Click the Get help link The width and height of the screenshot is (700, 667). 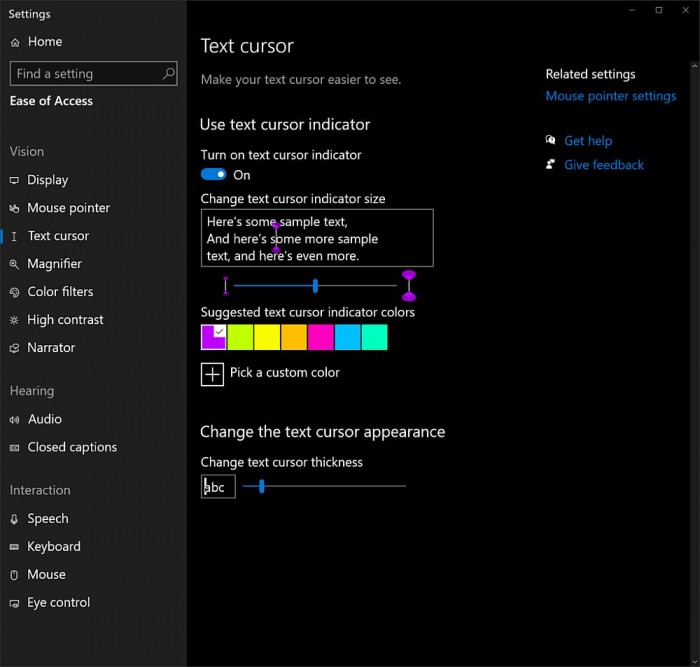click(587, 141)
